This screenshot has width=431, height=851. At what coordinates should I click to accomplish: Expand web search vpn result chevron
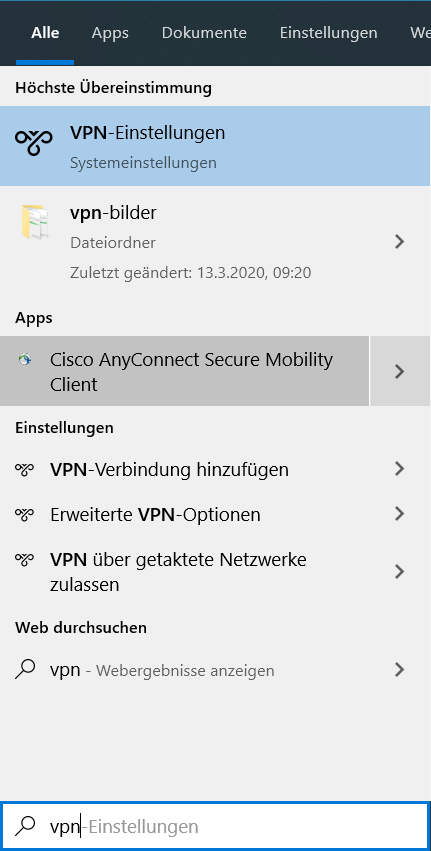click(x=400, y=670)
